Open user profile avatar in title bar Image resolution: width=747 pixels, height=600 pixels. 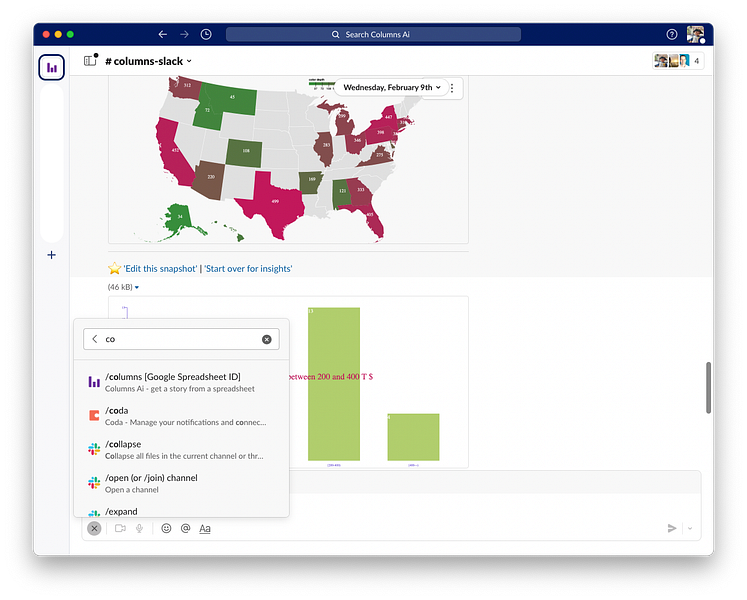tap(695, 34)
